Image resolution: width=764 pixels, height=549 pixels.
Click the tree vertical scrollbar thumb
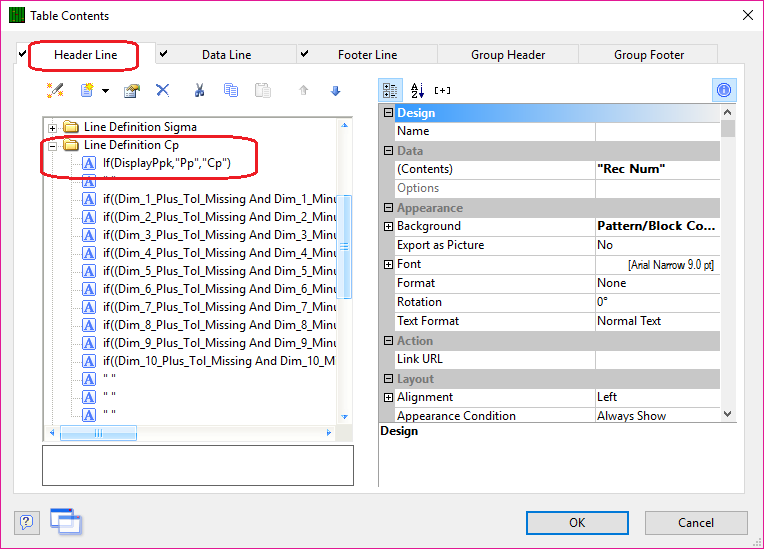click(344, 246)
